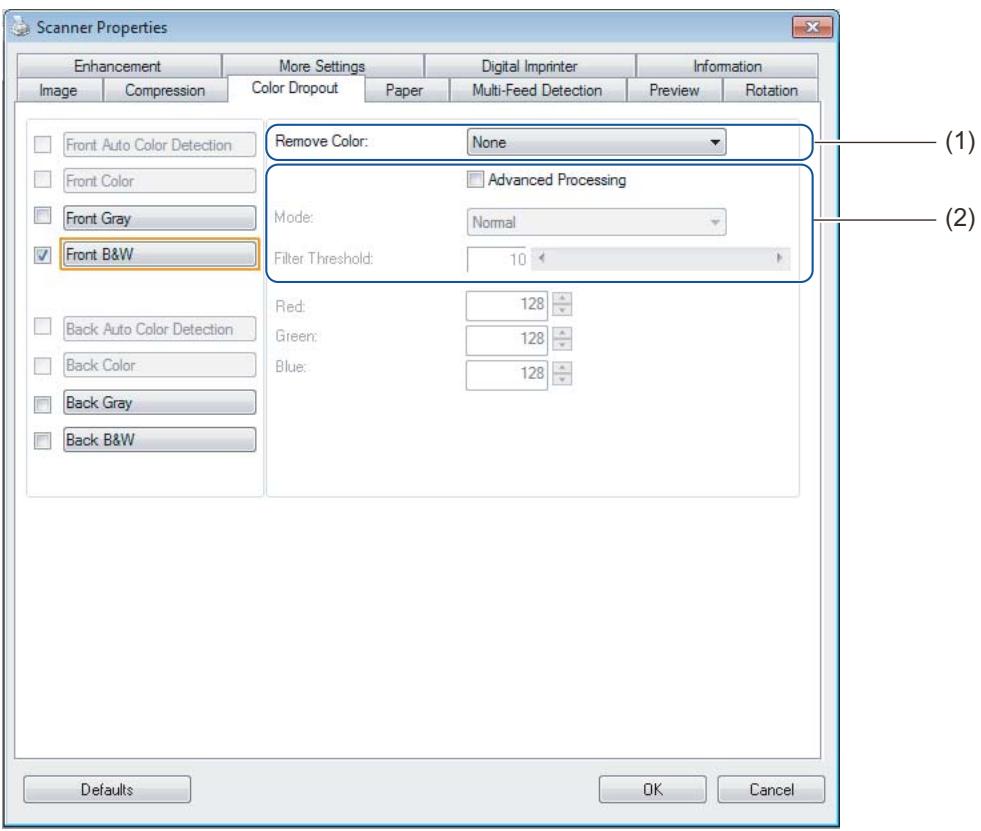Select the Front Gray button
The height and width of the screenshot is (831, 981).
tap(160, 218)
